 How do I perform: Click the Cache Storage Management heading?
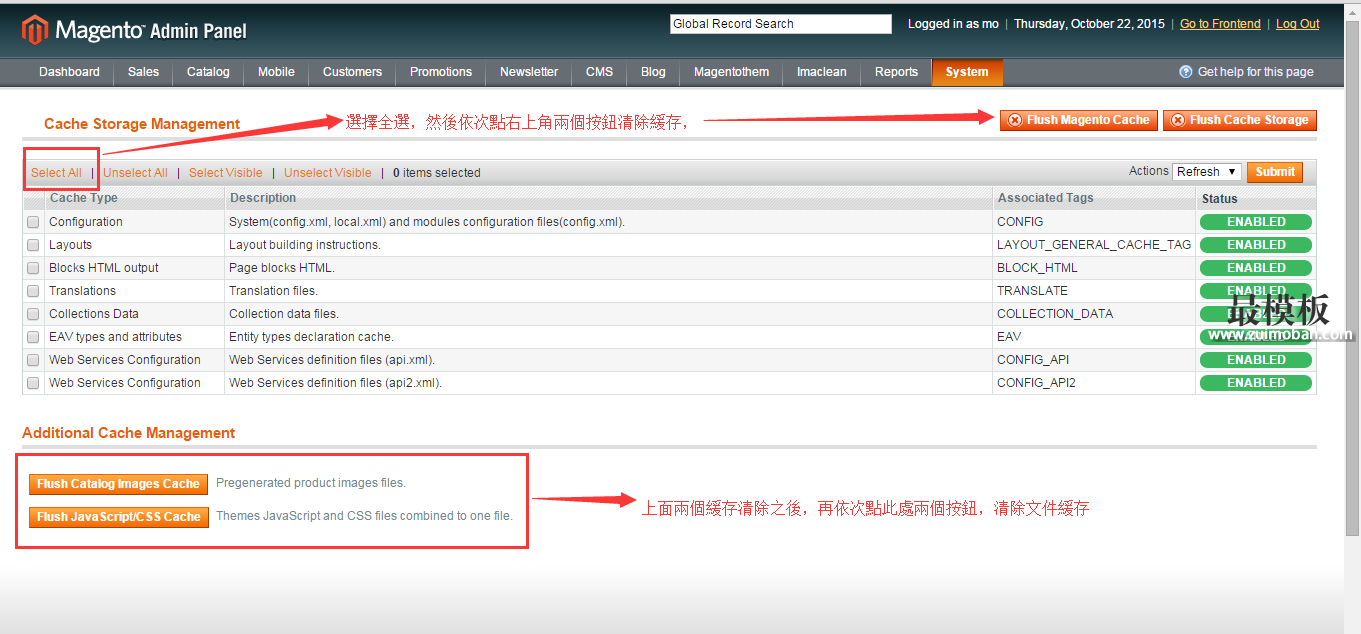(x=142, y=124)
